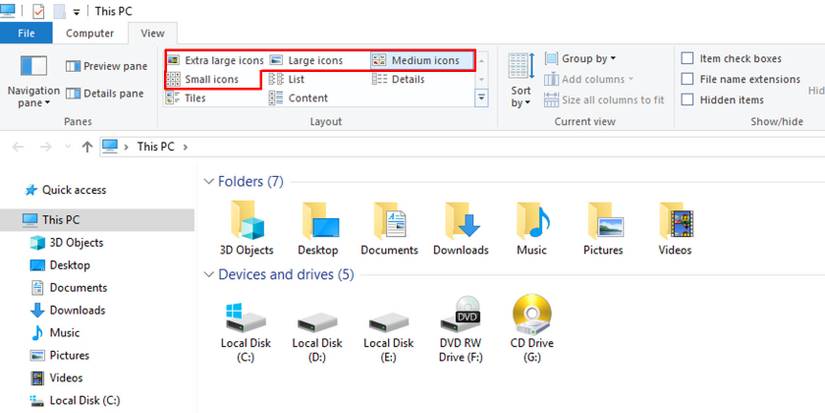Image resolution: width=825 pixels, height=413 pixels.
Task: Open the Add columns dropdown
Action: tap(589, 79)
